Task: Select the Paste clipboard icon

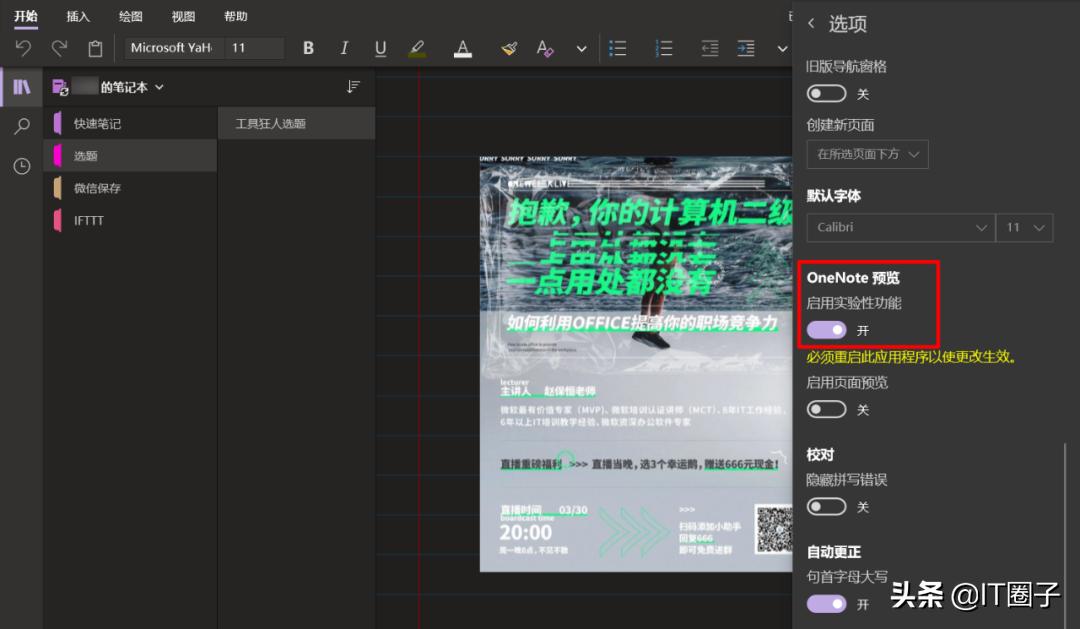Action: click(94, 47)
